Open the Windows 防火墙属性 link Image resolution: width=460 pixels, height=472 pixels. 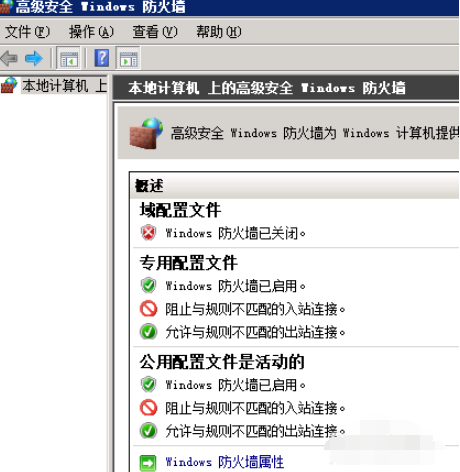click(x=225, y=462)
